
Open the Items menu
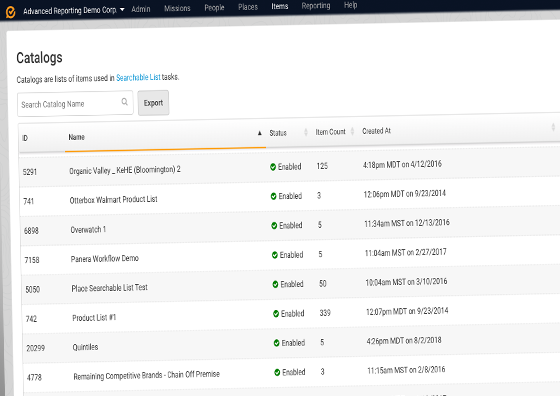click(280, 6)
